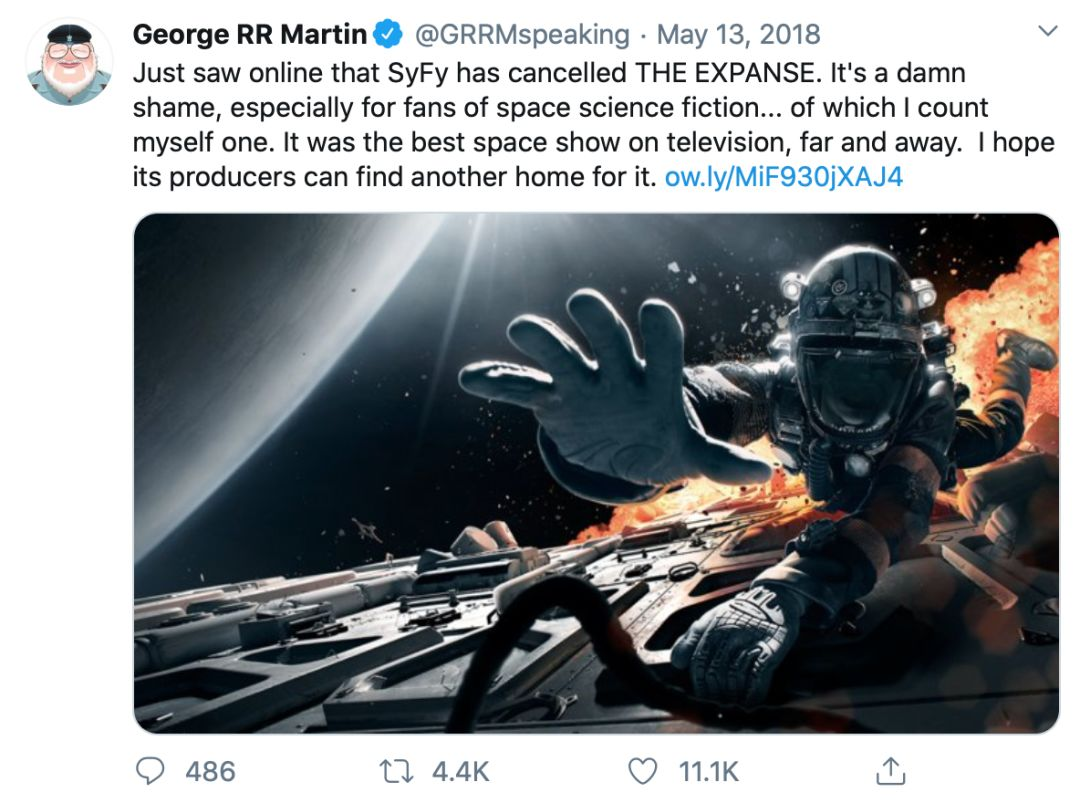
Task: Click the May 13, 2018 timestamp
Action: 738,35
